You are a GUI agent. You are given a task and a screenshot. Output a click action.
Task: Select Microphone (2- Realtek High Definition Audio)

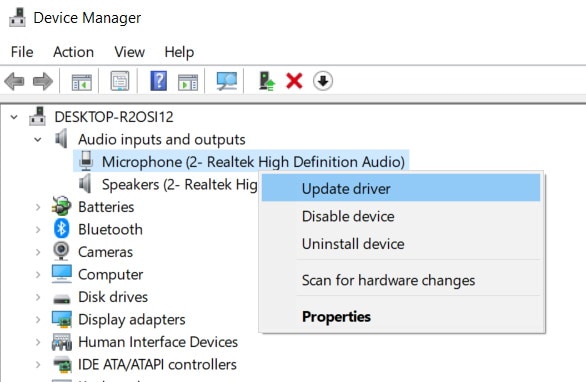click(253, 162)
